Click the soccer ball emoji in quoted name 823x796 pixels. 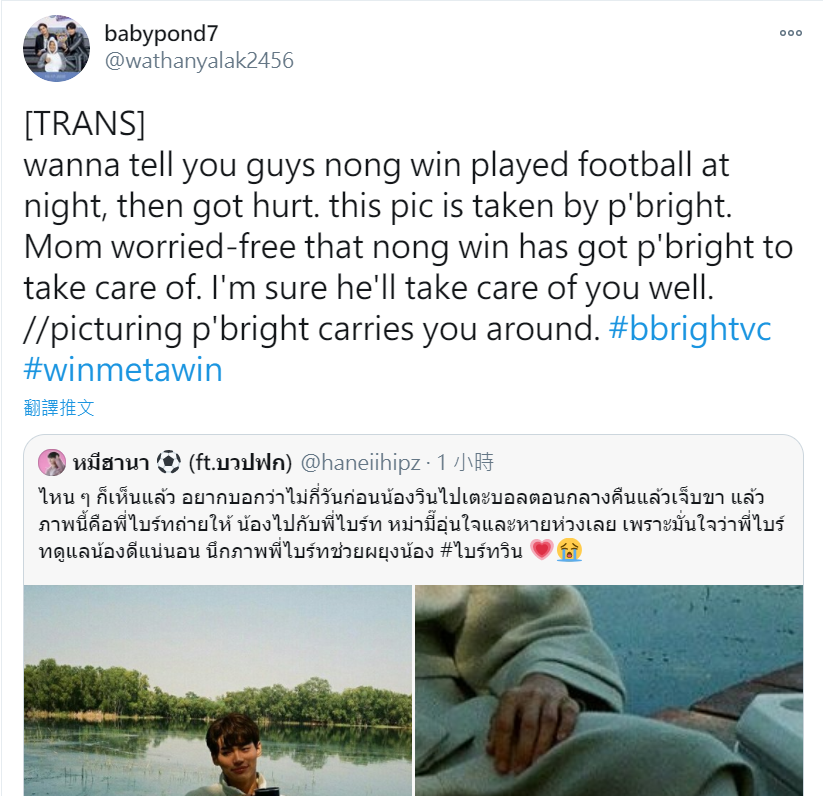(168, 462)
